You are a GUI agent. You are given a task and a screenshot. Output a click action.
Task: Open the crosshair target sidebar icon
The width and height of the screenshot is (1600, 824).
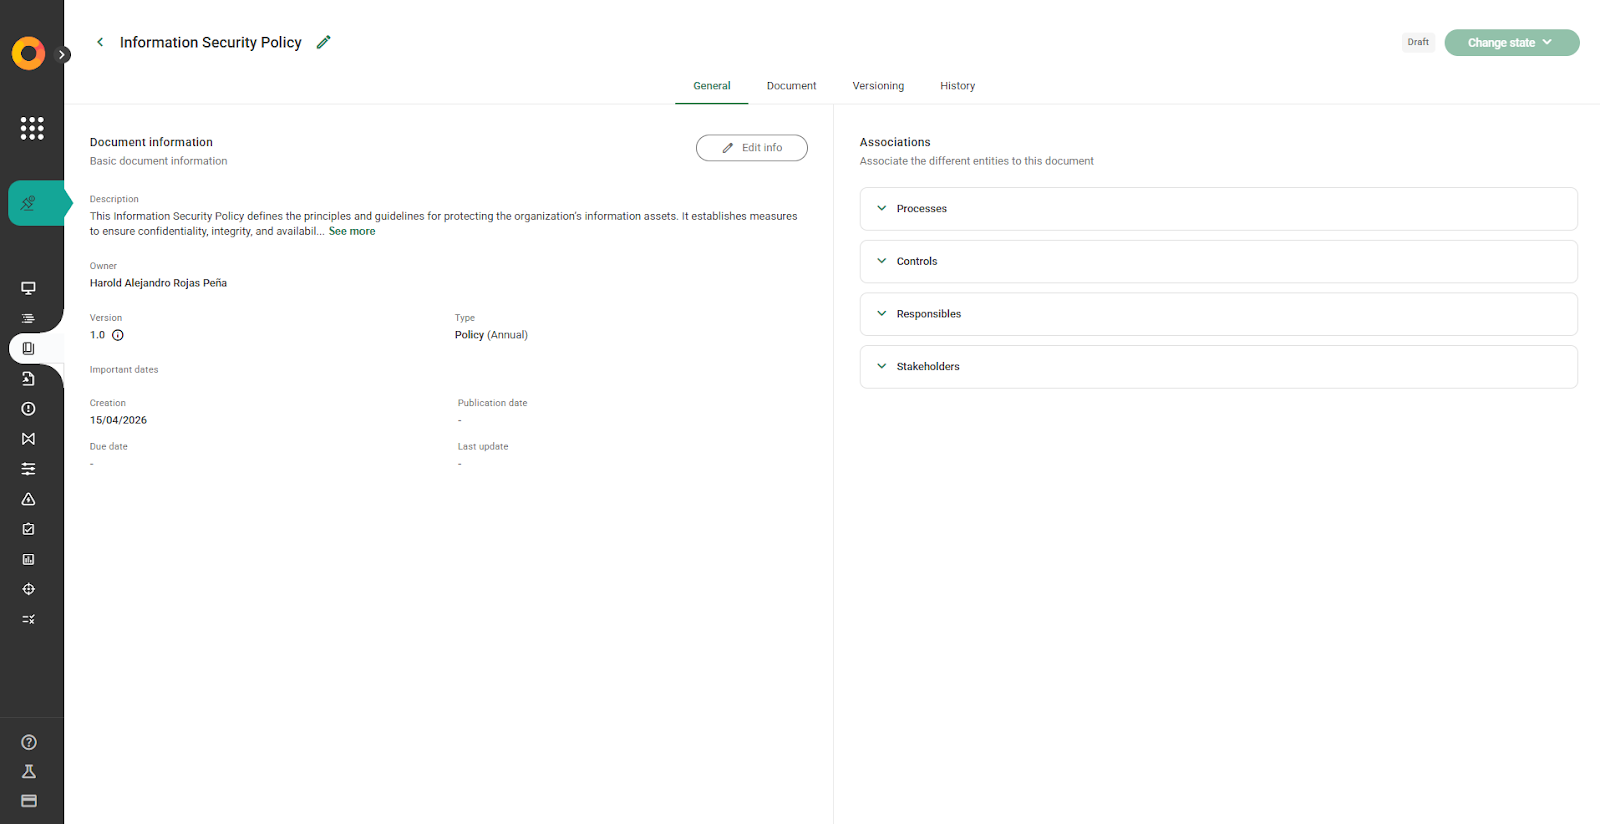29,589
